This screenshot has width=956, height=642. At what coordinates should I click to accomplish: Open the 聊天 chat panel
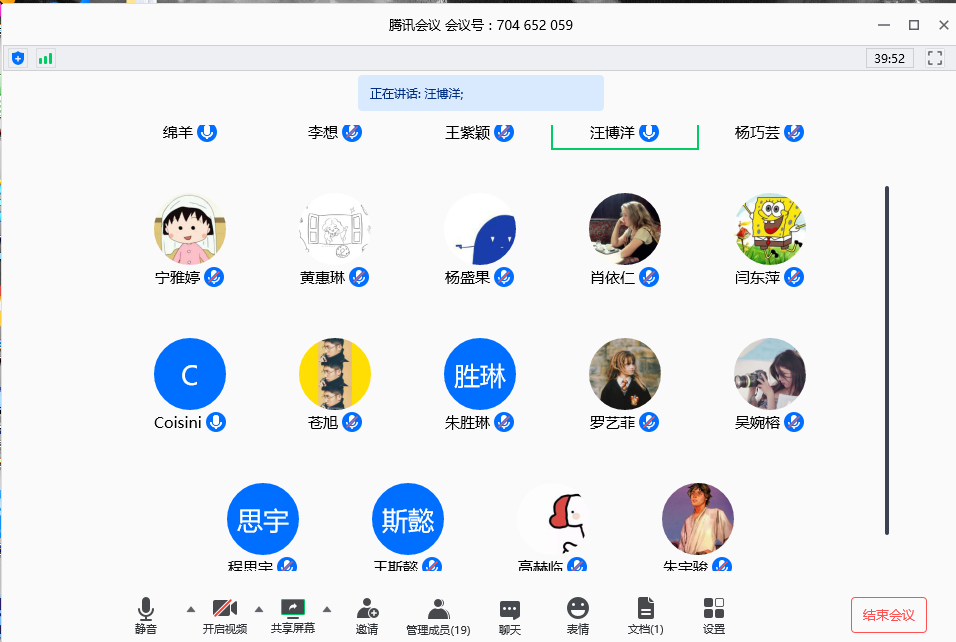pyautogui.click(x=510, y=615)
